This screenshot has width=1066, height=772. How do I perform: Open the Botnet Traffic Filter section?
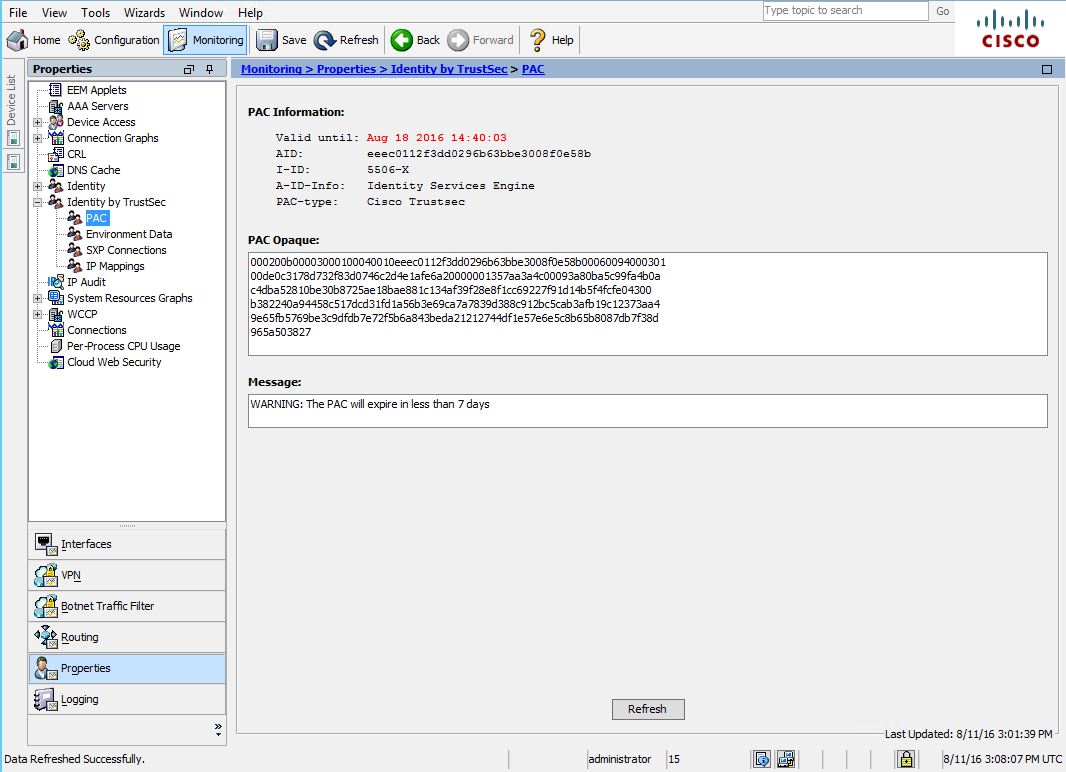coord(127,606)
